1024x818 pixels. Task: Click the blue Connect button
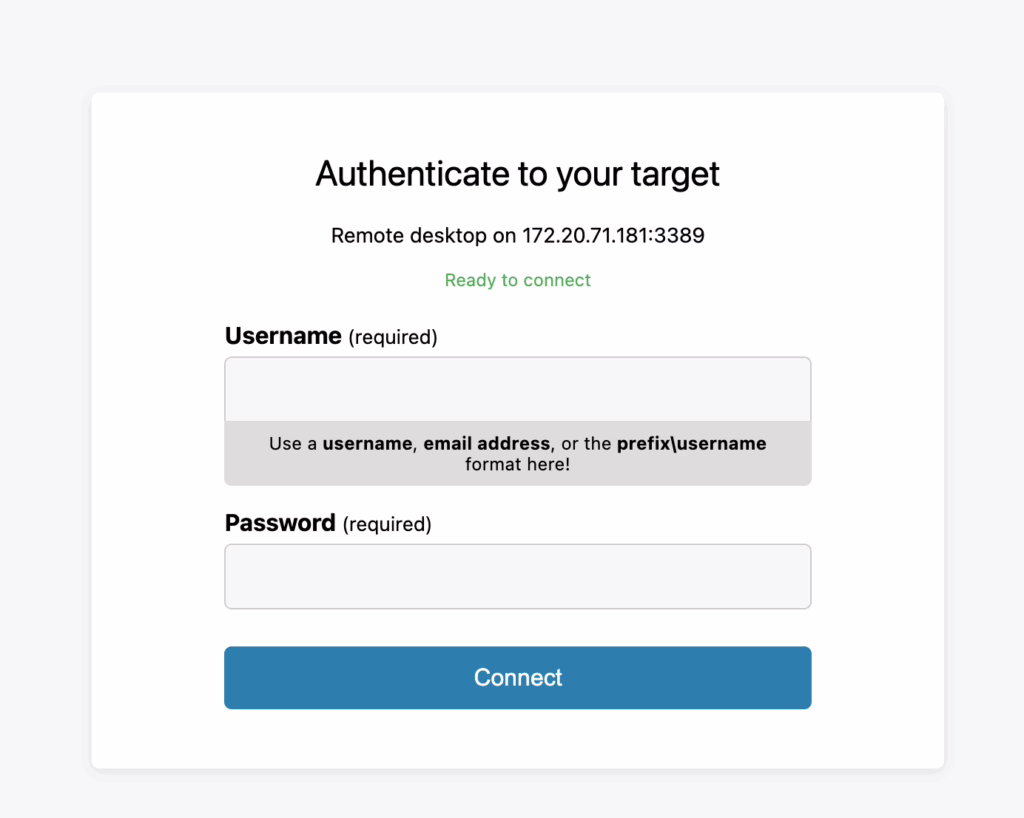coord(517,678)
